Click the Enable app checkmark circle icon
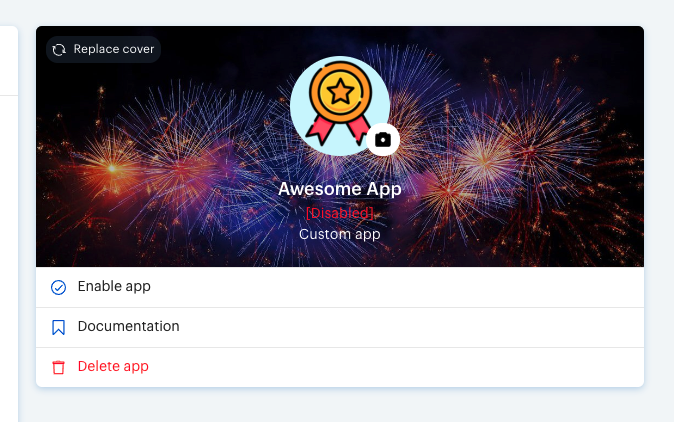Viewport: 674px width, 422px height. (58, 287)
